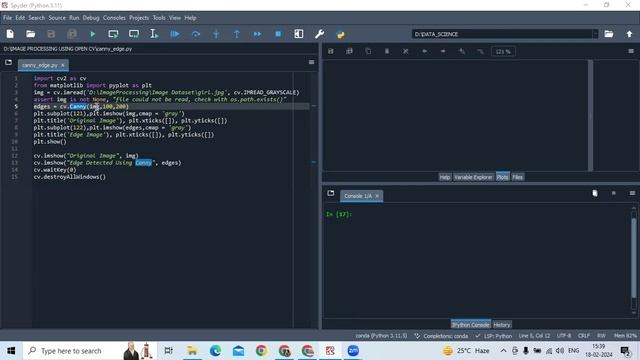Close the canny_edge.py tab
Viewport: 640px width, 360px height.
click(63, 65)
